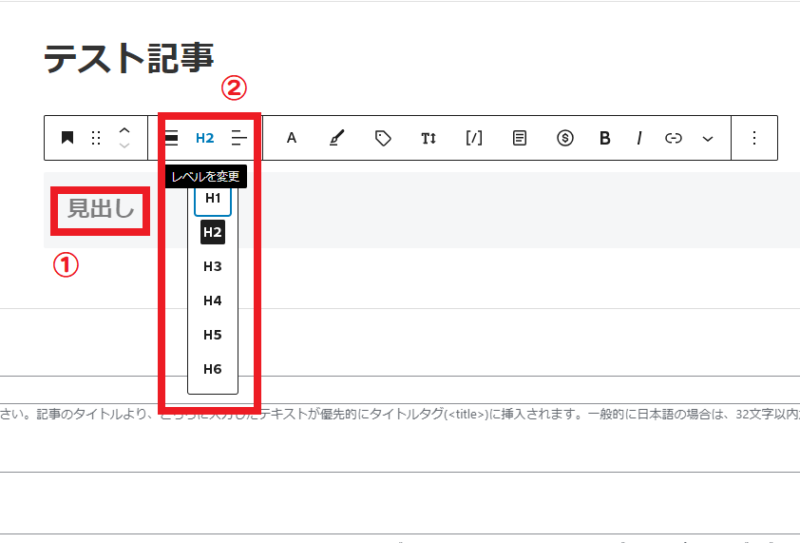Select the highlighter marker icon
Screen dimensions: 800x543
click(336, 138)
